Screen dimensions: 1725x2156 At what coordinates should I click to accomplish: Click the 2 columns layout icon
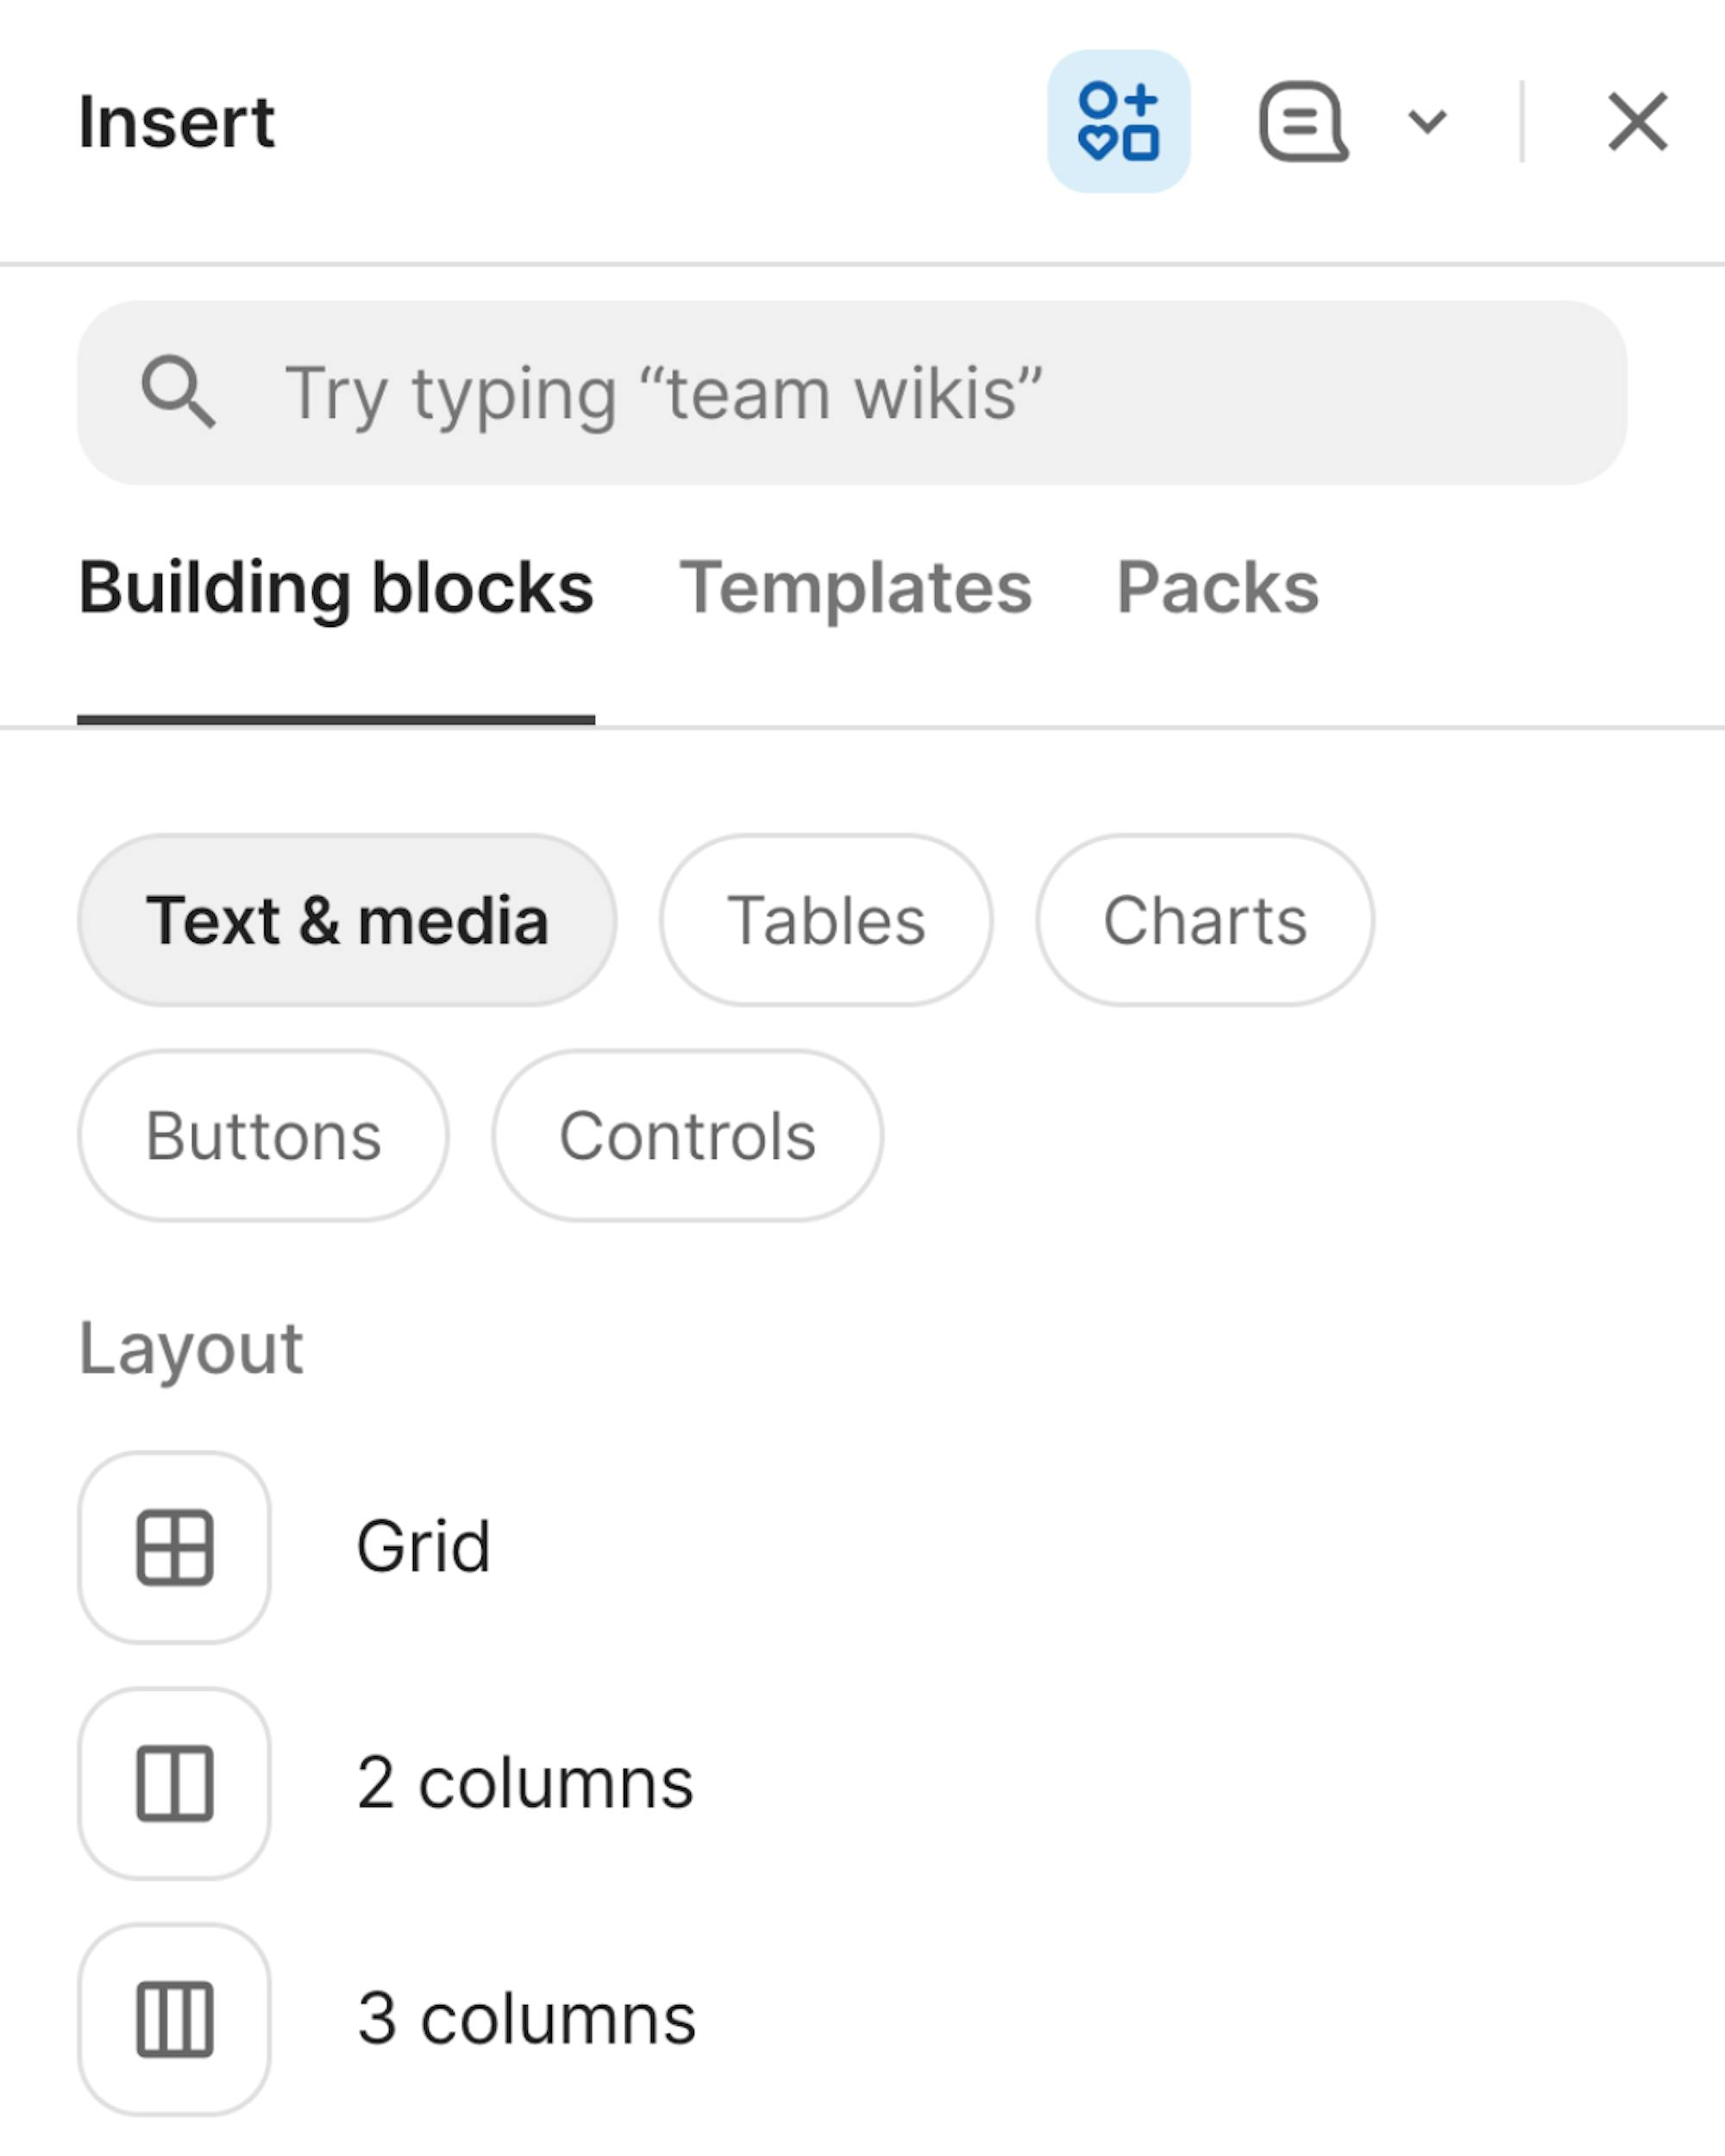click(175, 1783)
